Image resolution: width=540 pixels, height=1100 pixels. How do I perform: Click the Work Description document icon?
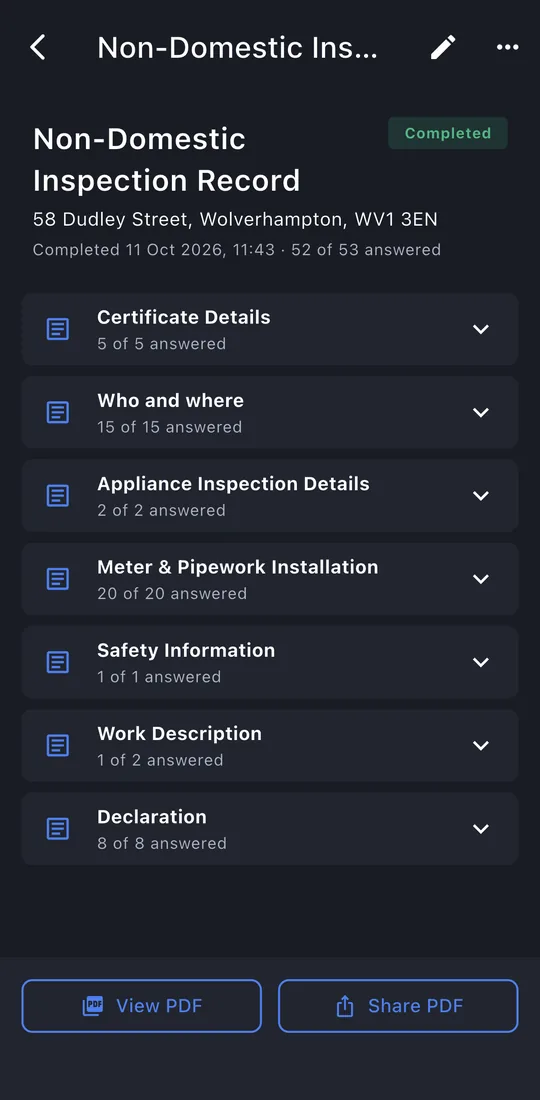(x=58, y=745)
